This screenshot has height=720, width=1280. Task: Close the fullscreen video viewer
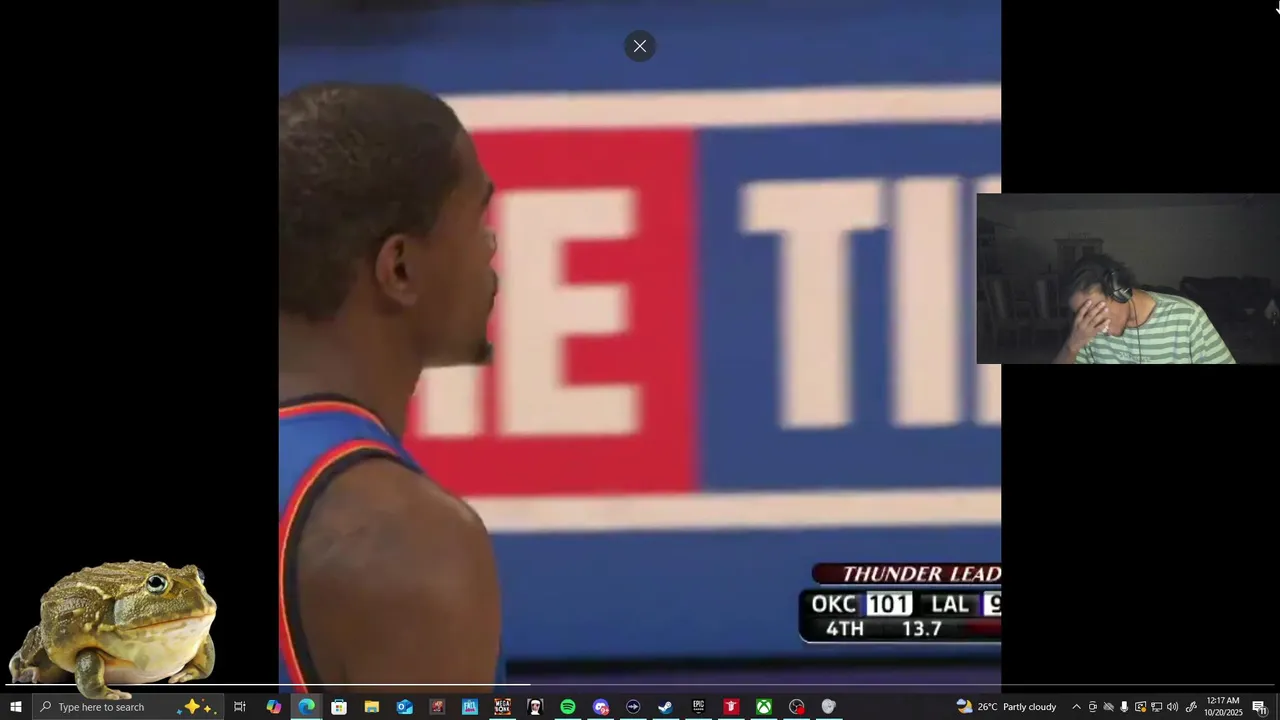pyautogui.click(x=640, y=46)
